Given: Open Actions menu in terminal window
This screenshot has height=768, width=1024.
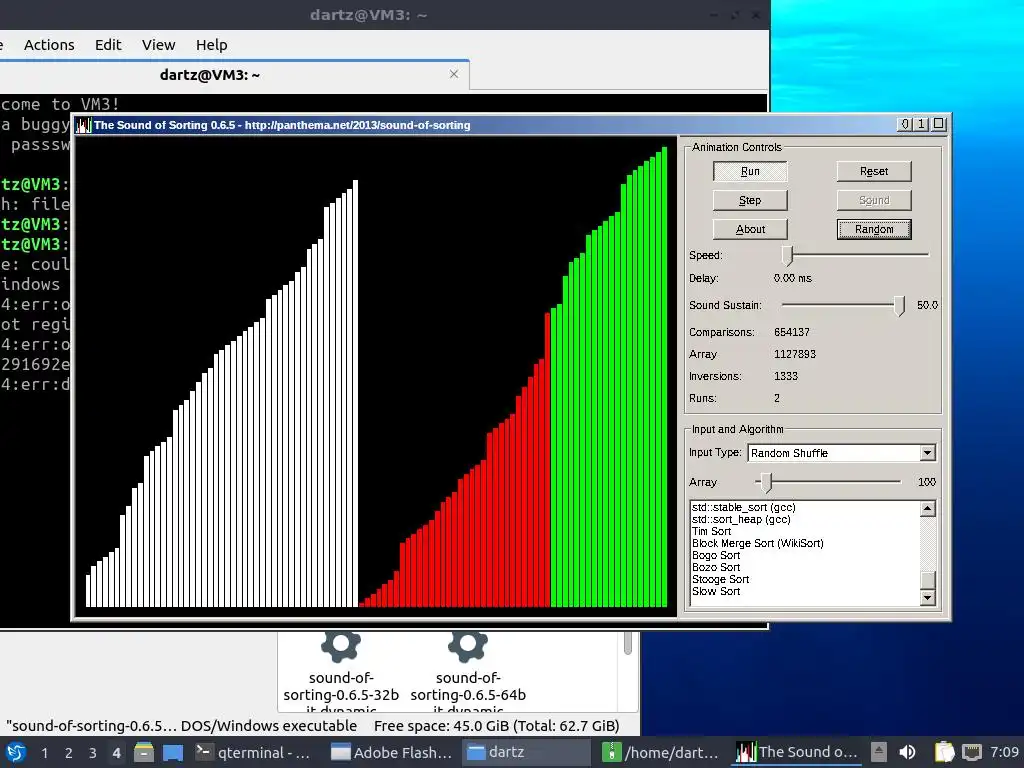Looking at the screenshot, I should [x=49, y=44].
